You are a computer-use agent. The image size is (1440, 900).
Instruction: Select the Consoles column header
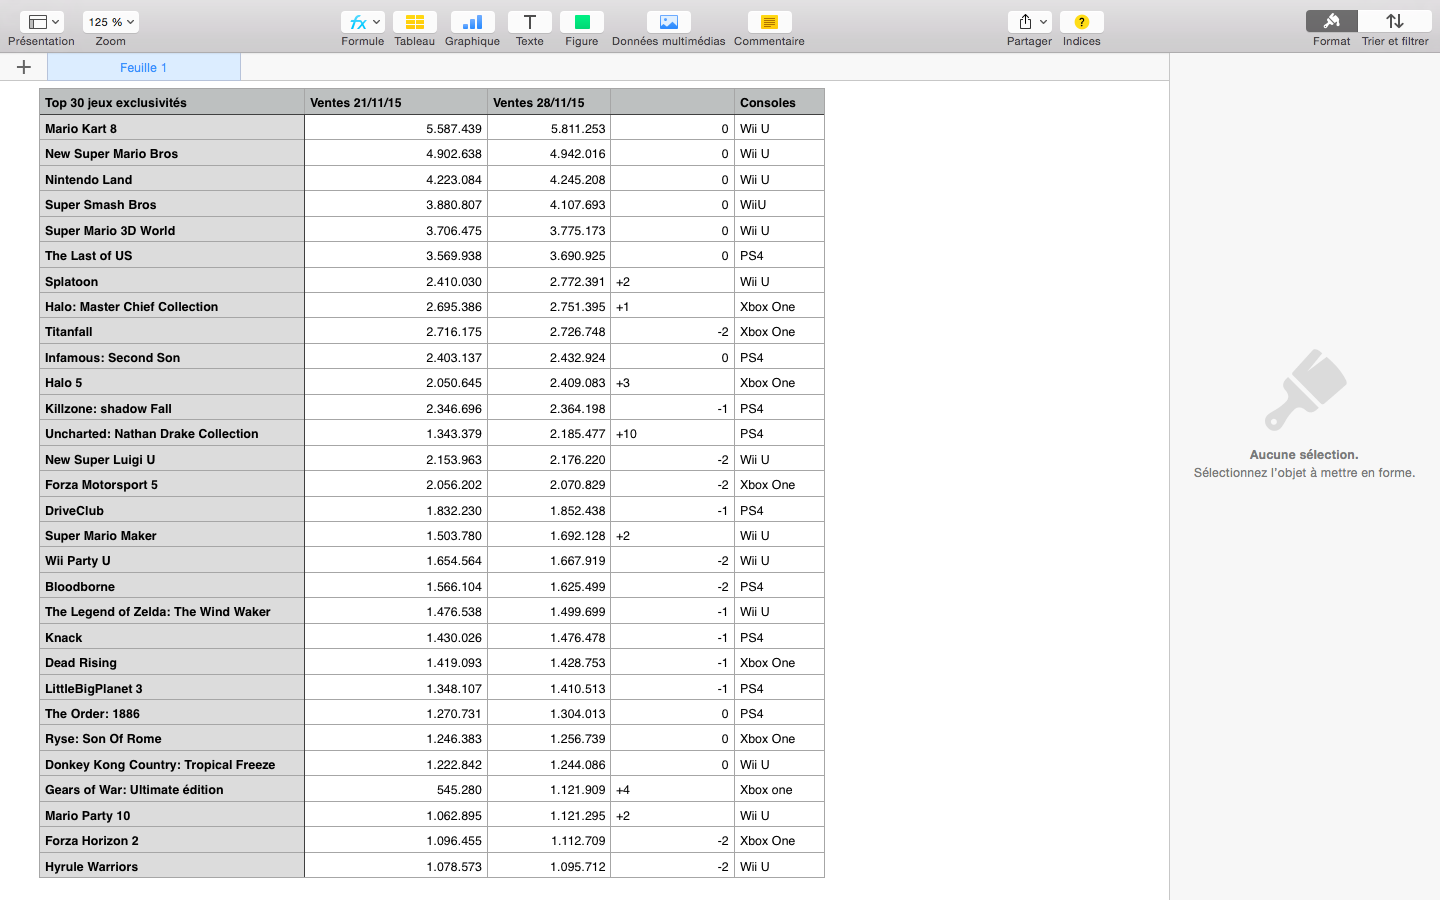[779, 102]
